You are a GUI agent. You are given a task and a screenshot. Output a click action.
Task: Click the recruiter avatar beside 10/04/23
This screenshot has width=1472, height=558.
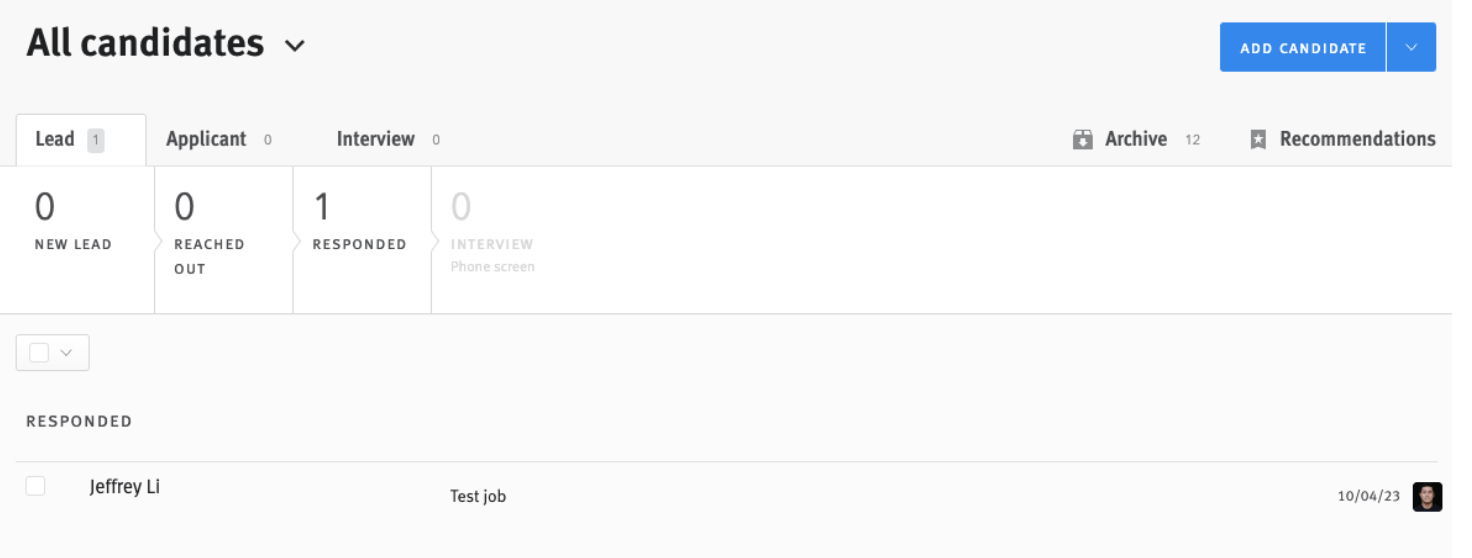click(x=1427, y=497)
